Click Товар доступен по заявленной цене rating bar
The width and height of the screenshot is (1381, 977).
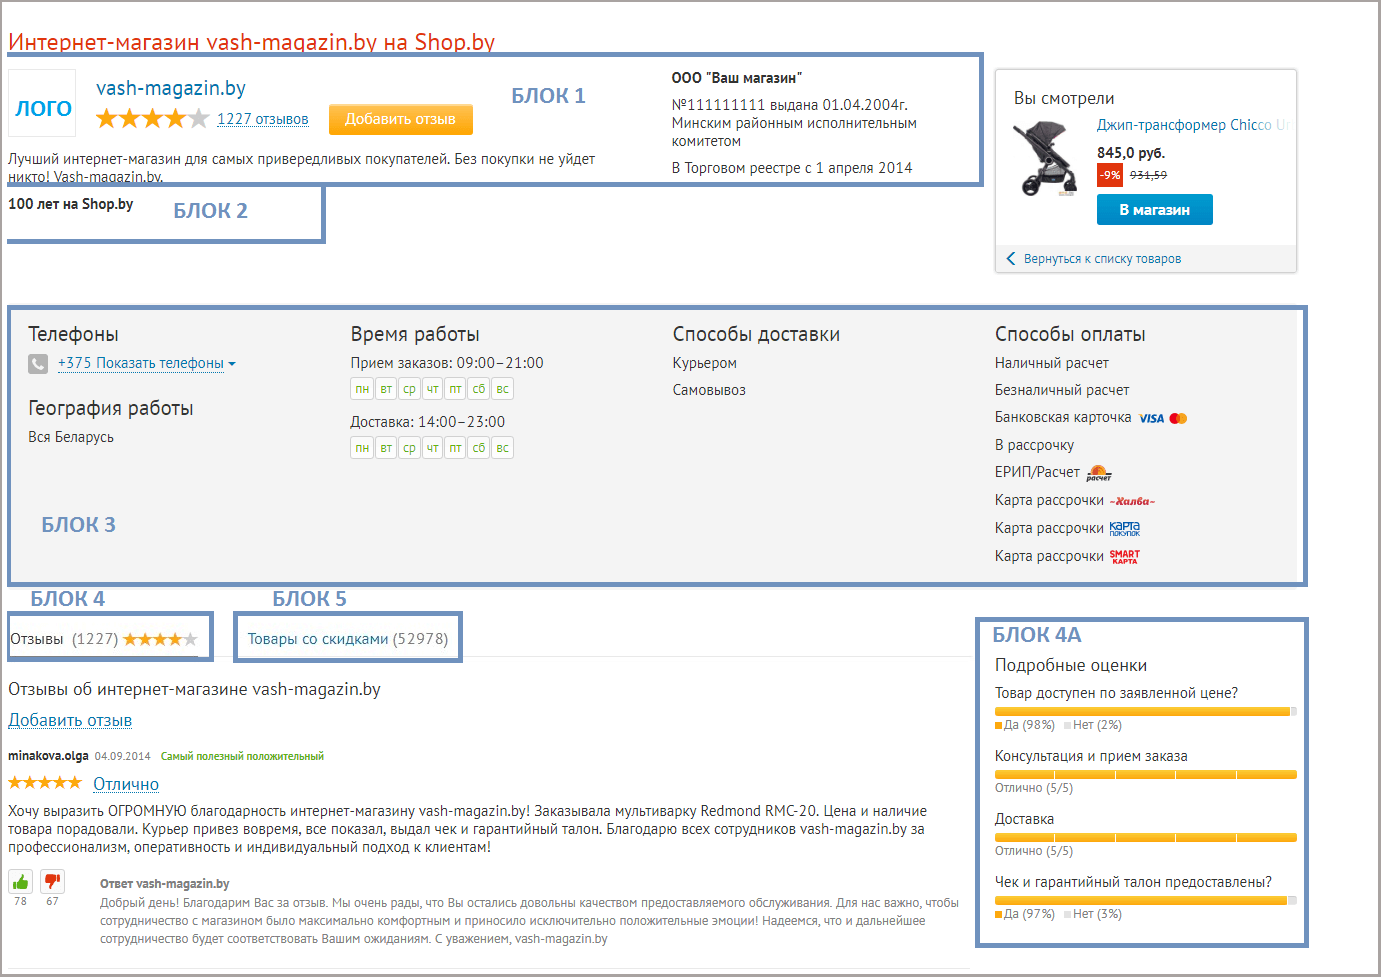point(1145,712)
